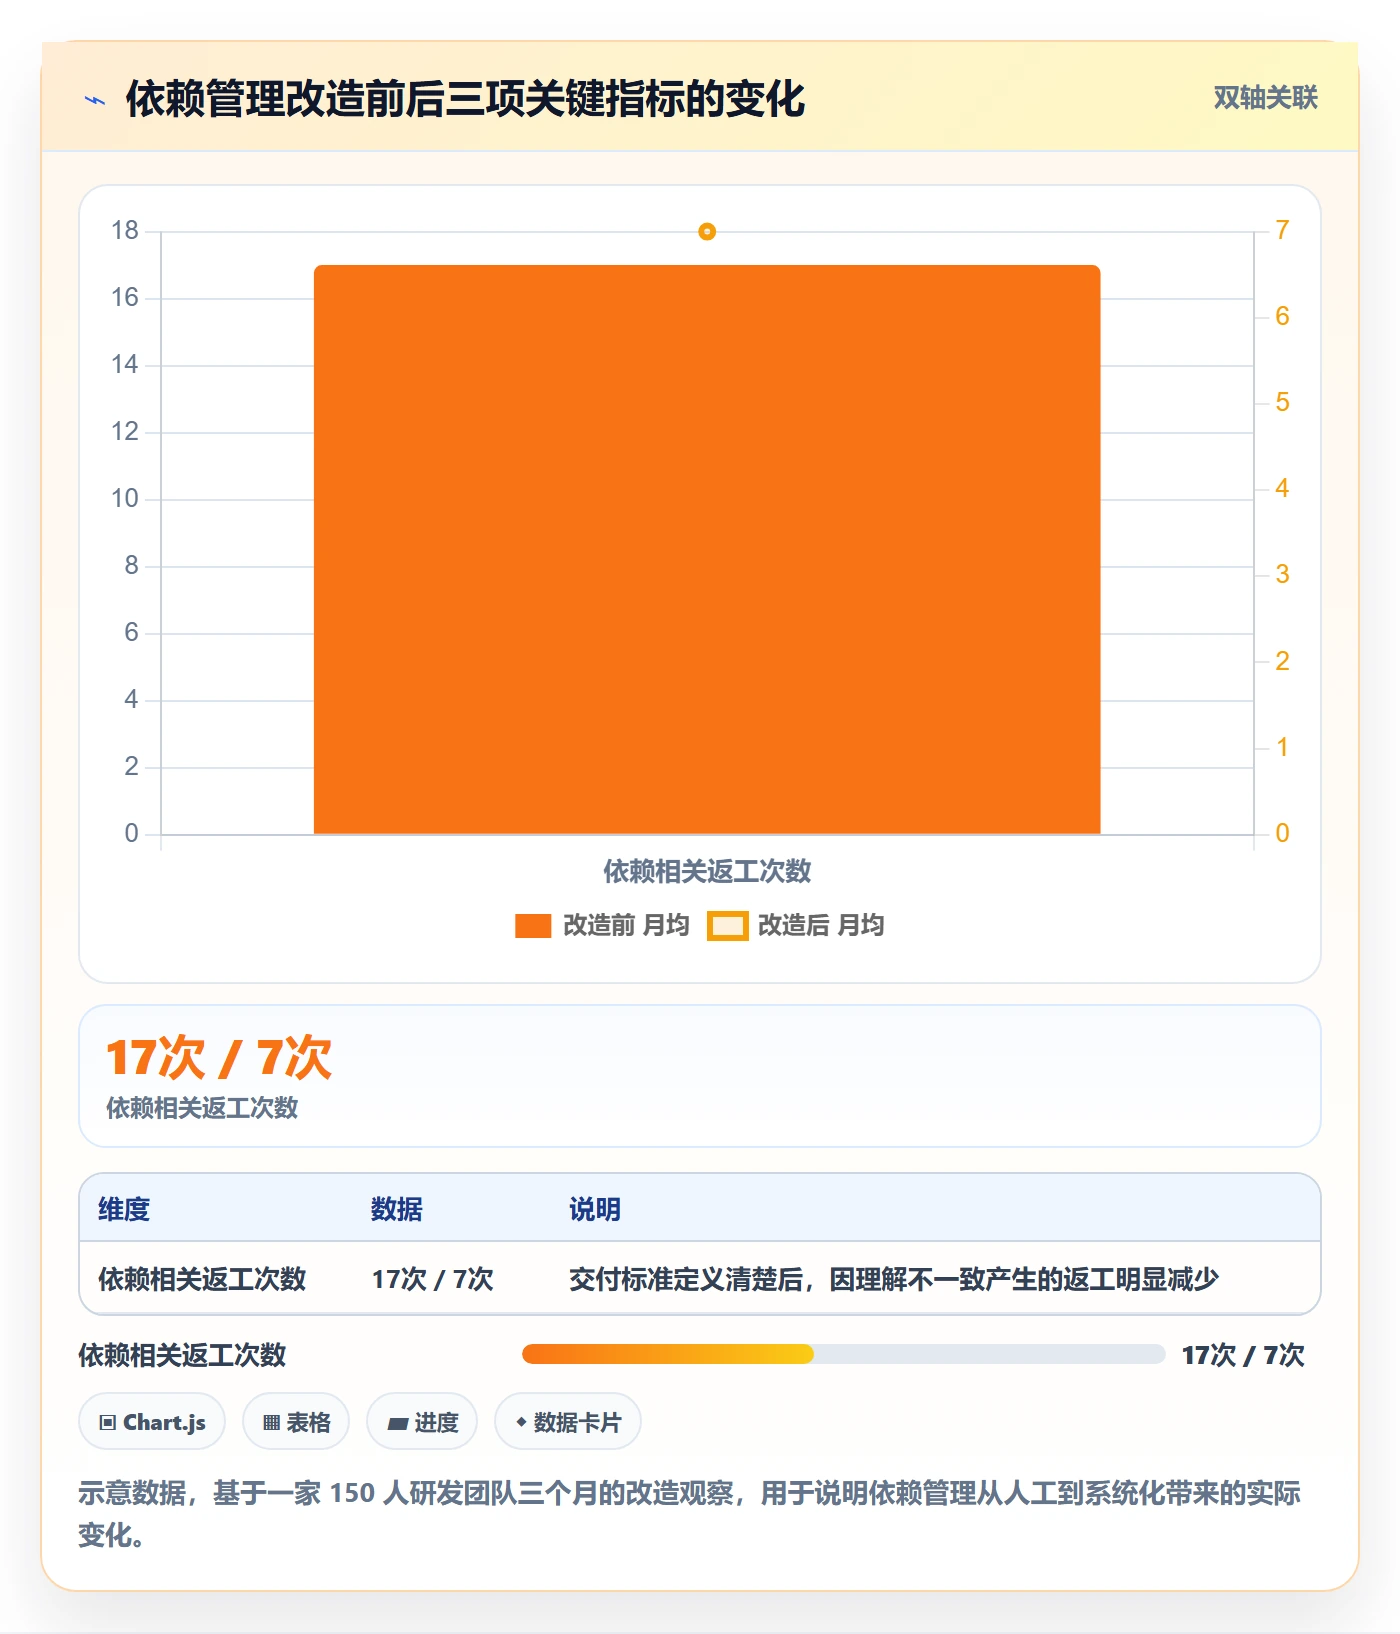Viewport: 1400px width, 1634px height.
Task: Click the 依赖相关返工次数 x-axis label under chart
Action: click(x=707, y=871)
